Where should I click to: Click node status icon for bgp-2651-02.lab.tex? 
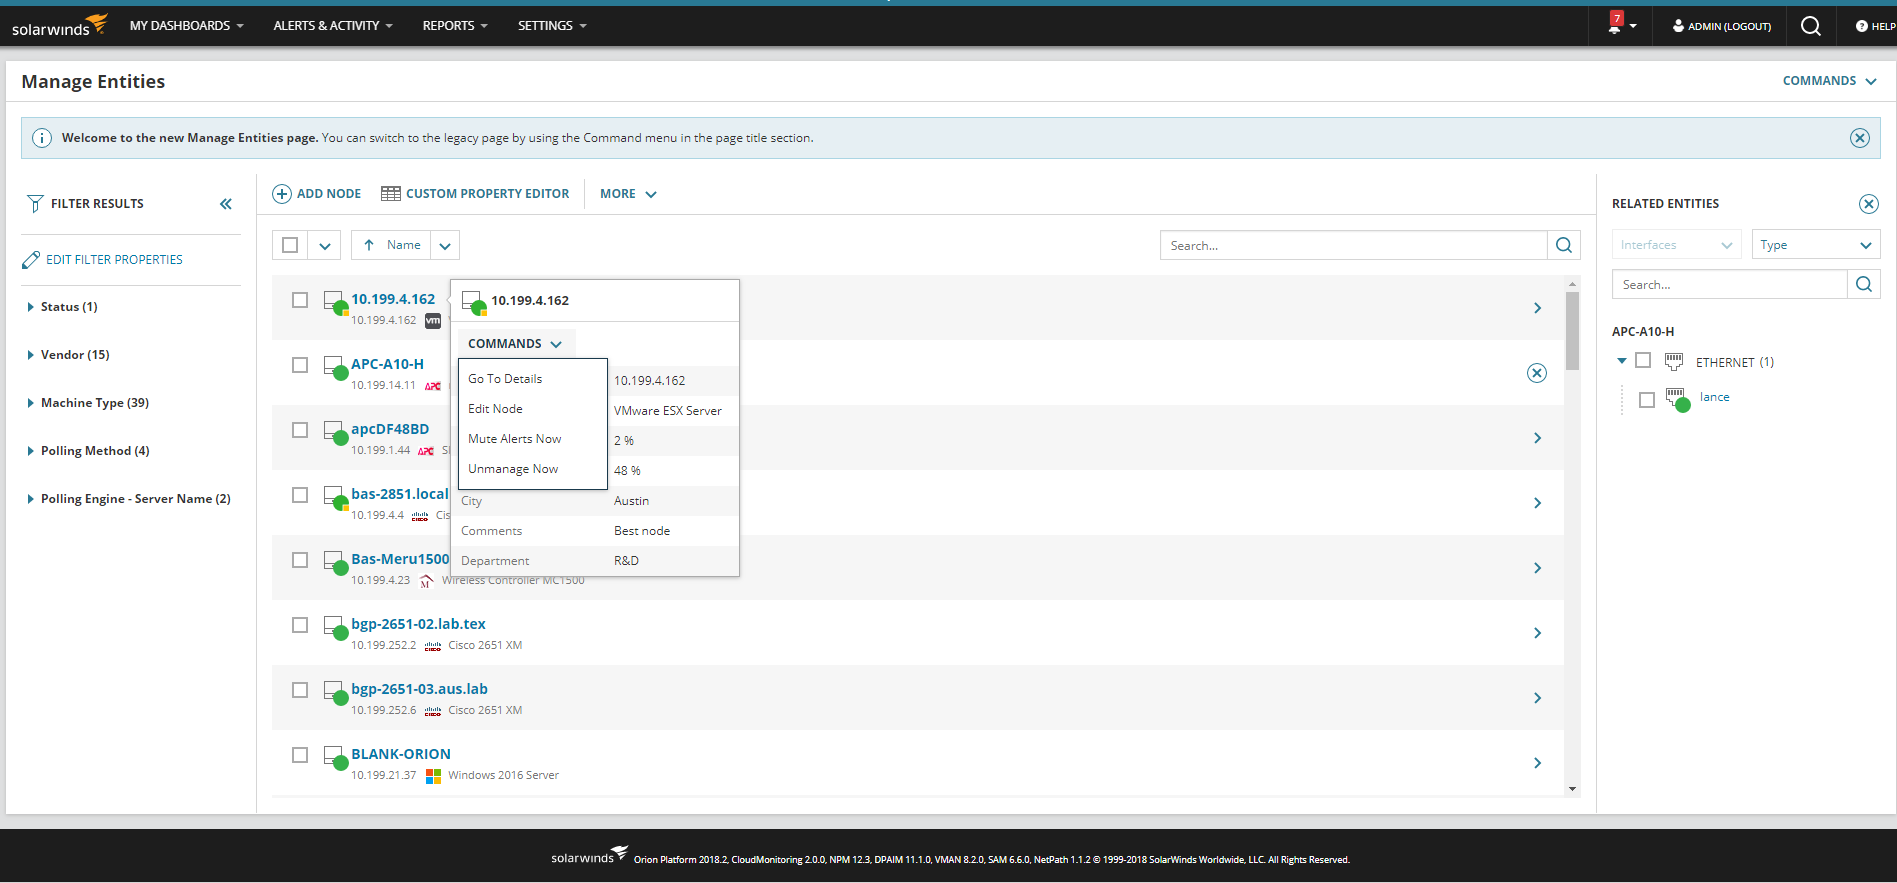(x=335, y=627)
